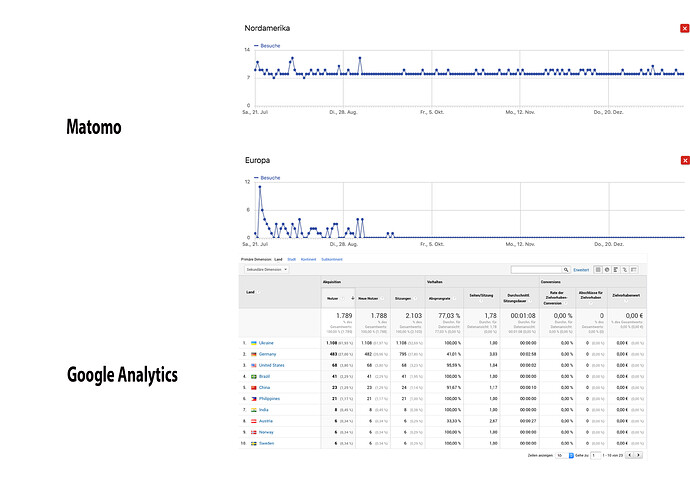The height and width of the screenshot is (487, 690).
Task: Open the Austria country link
Action: click(265, 421)
